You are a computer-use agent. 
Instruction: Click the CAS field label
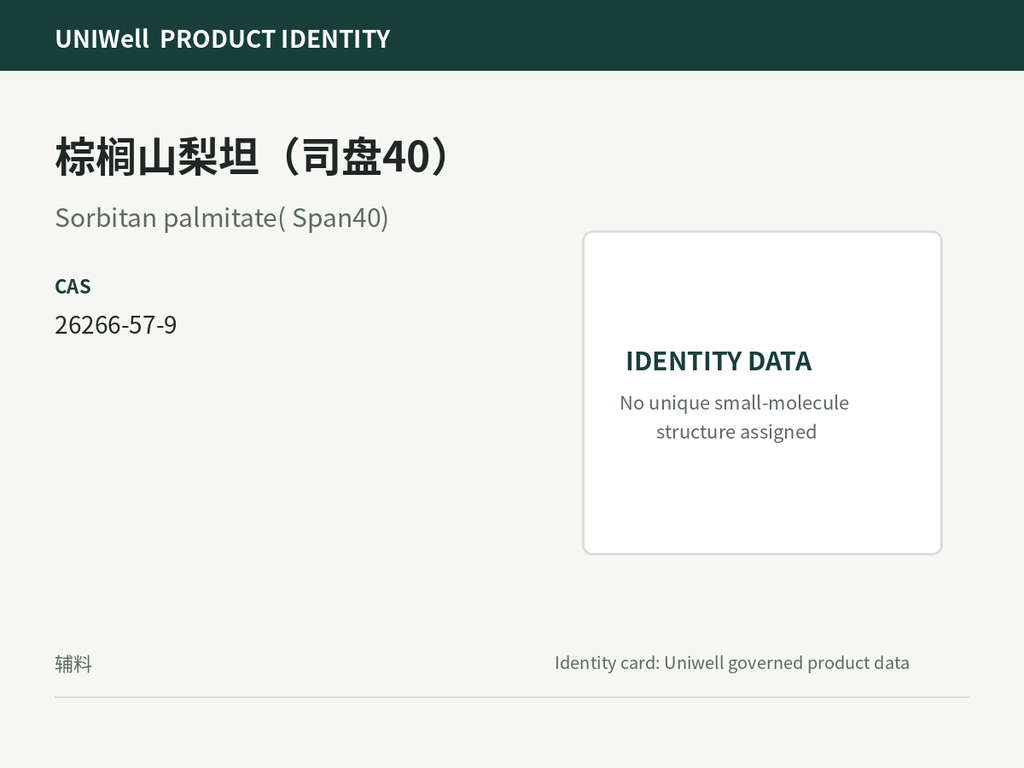[73, 287]
